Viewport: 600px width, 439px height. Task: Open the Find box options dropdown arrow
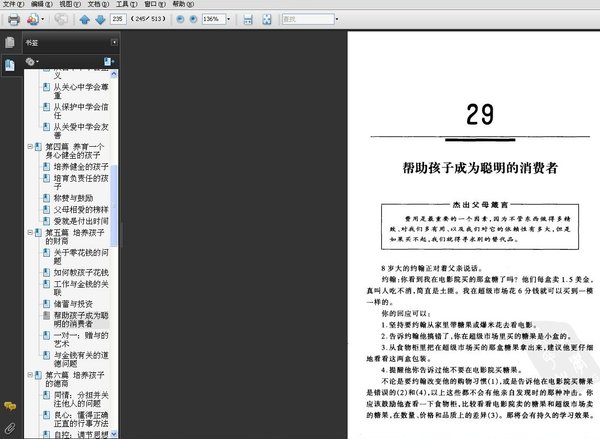point(337,19)
